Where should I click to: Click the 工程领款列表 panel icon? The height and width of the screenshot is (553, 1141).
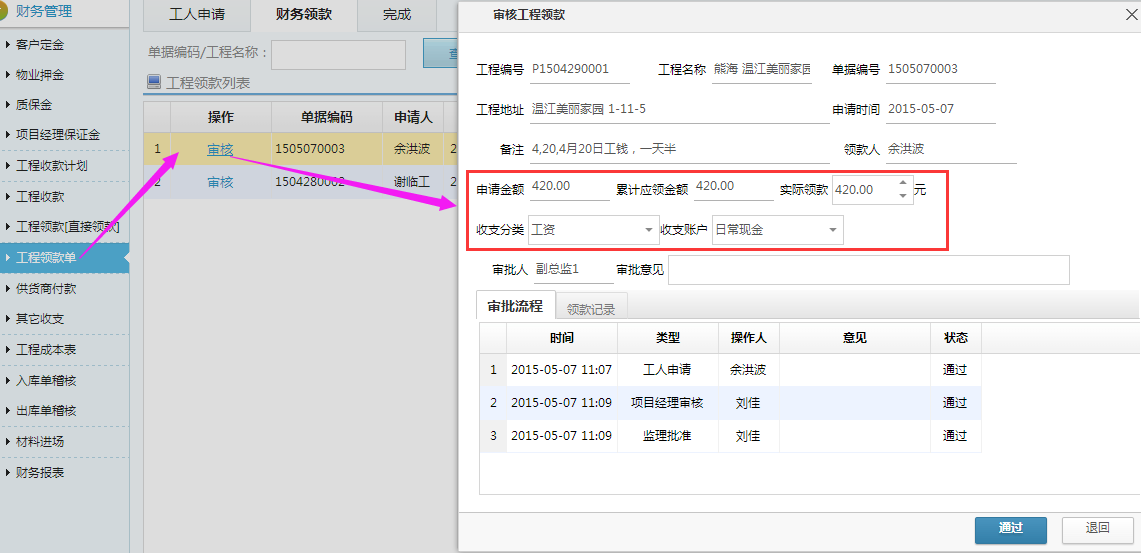tap(153, 83)
